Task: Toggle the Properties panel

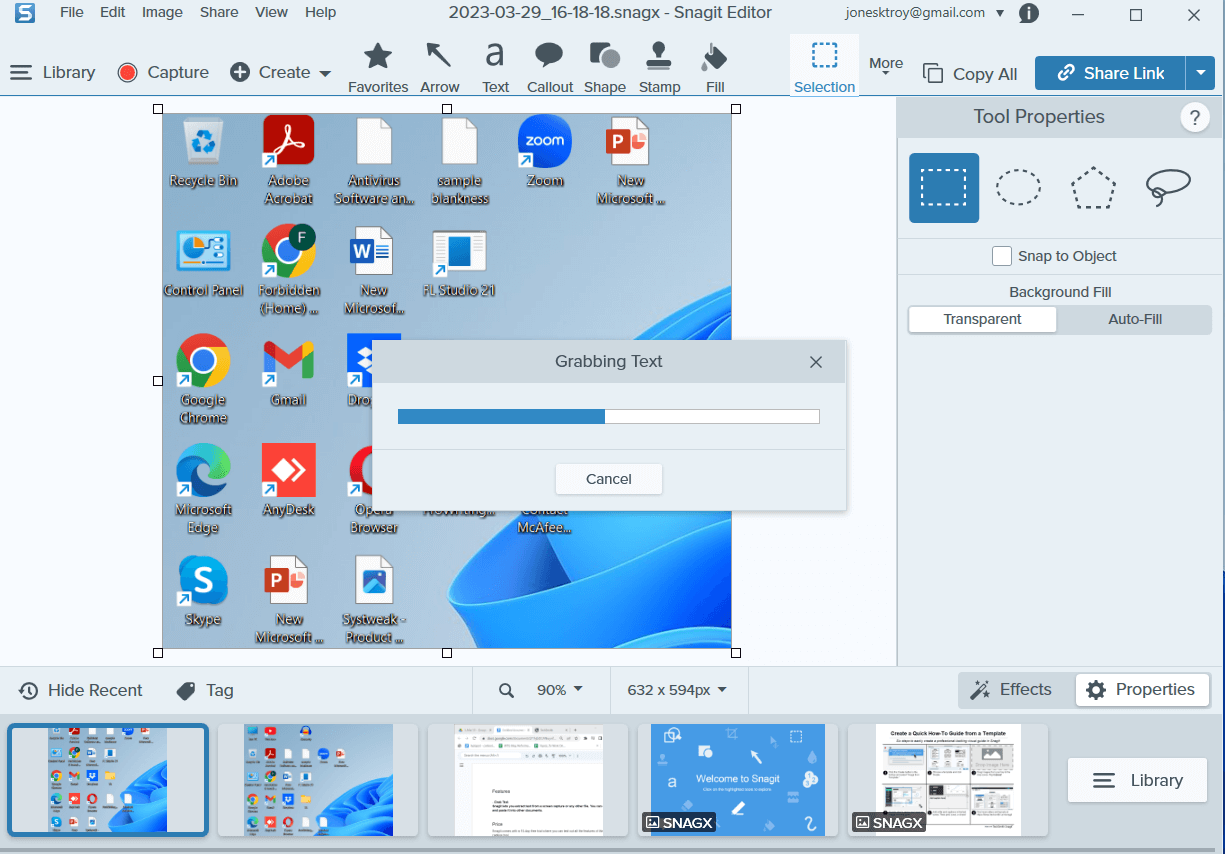Action: (x=1141, y=690)
